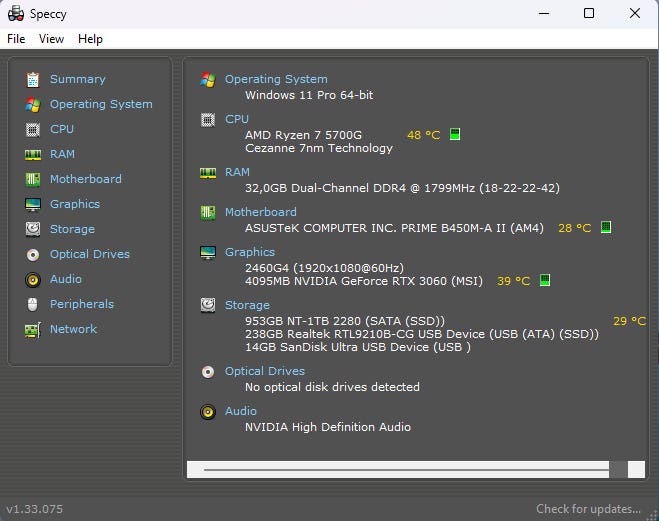This screenshot has width=659, height=521.
Task: Click the Motherboard heading link in summary
Action: coord(261,212)
